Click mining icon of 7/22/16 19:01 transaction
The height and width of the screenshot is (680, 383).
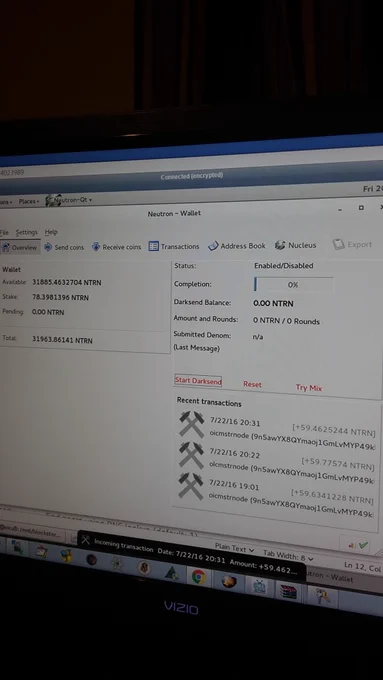click(191, 486)
